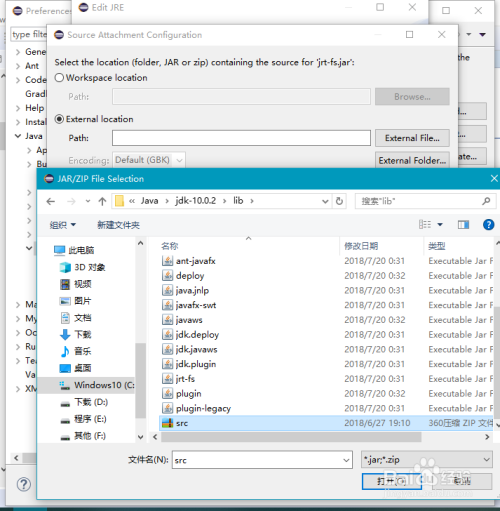Open the 组织 menu dropdown
The height and width of the screenshot is (511, 500).
[x=63, y=225]
